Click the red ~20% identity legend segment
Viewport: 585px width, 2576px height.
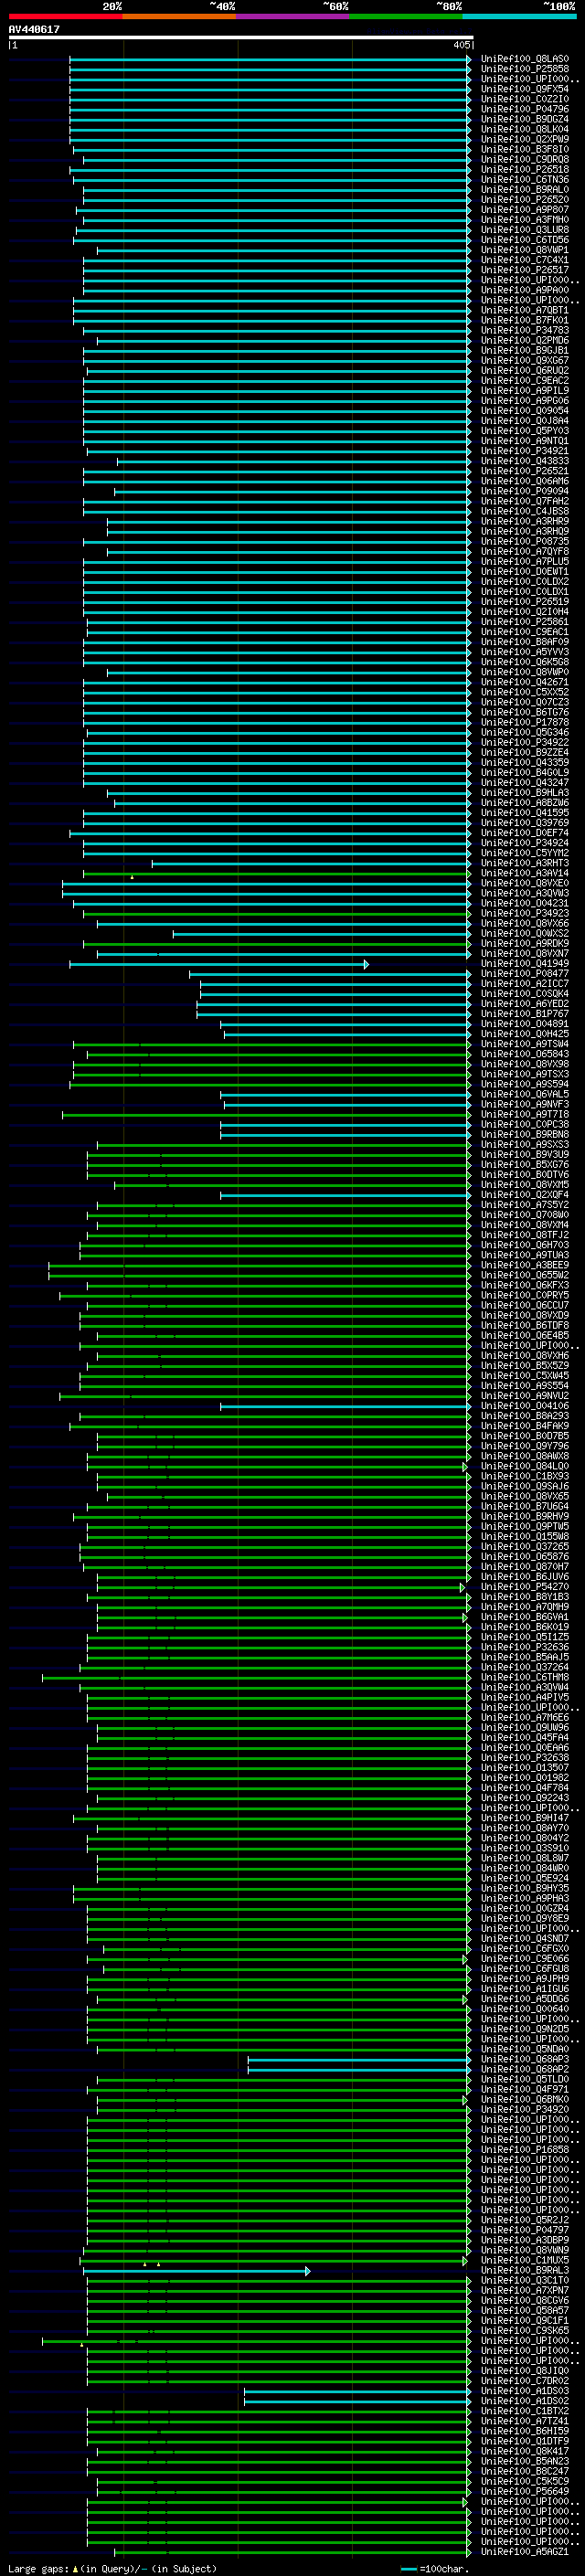pos(65,16)
